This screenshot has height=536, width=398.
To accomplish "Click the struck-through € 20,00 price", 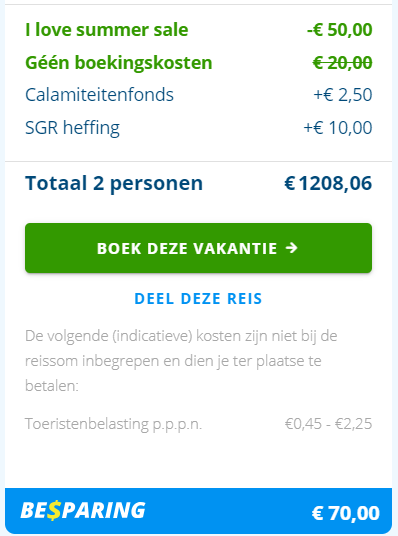I will (x=343, y=63).
